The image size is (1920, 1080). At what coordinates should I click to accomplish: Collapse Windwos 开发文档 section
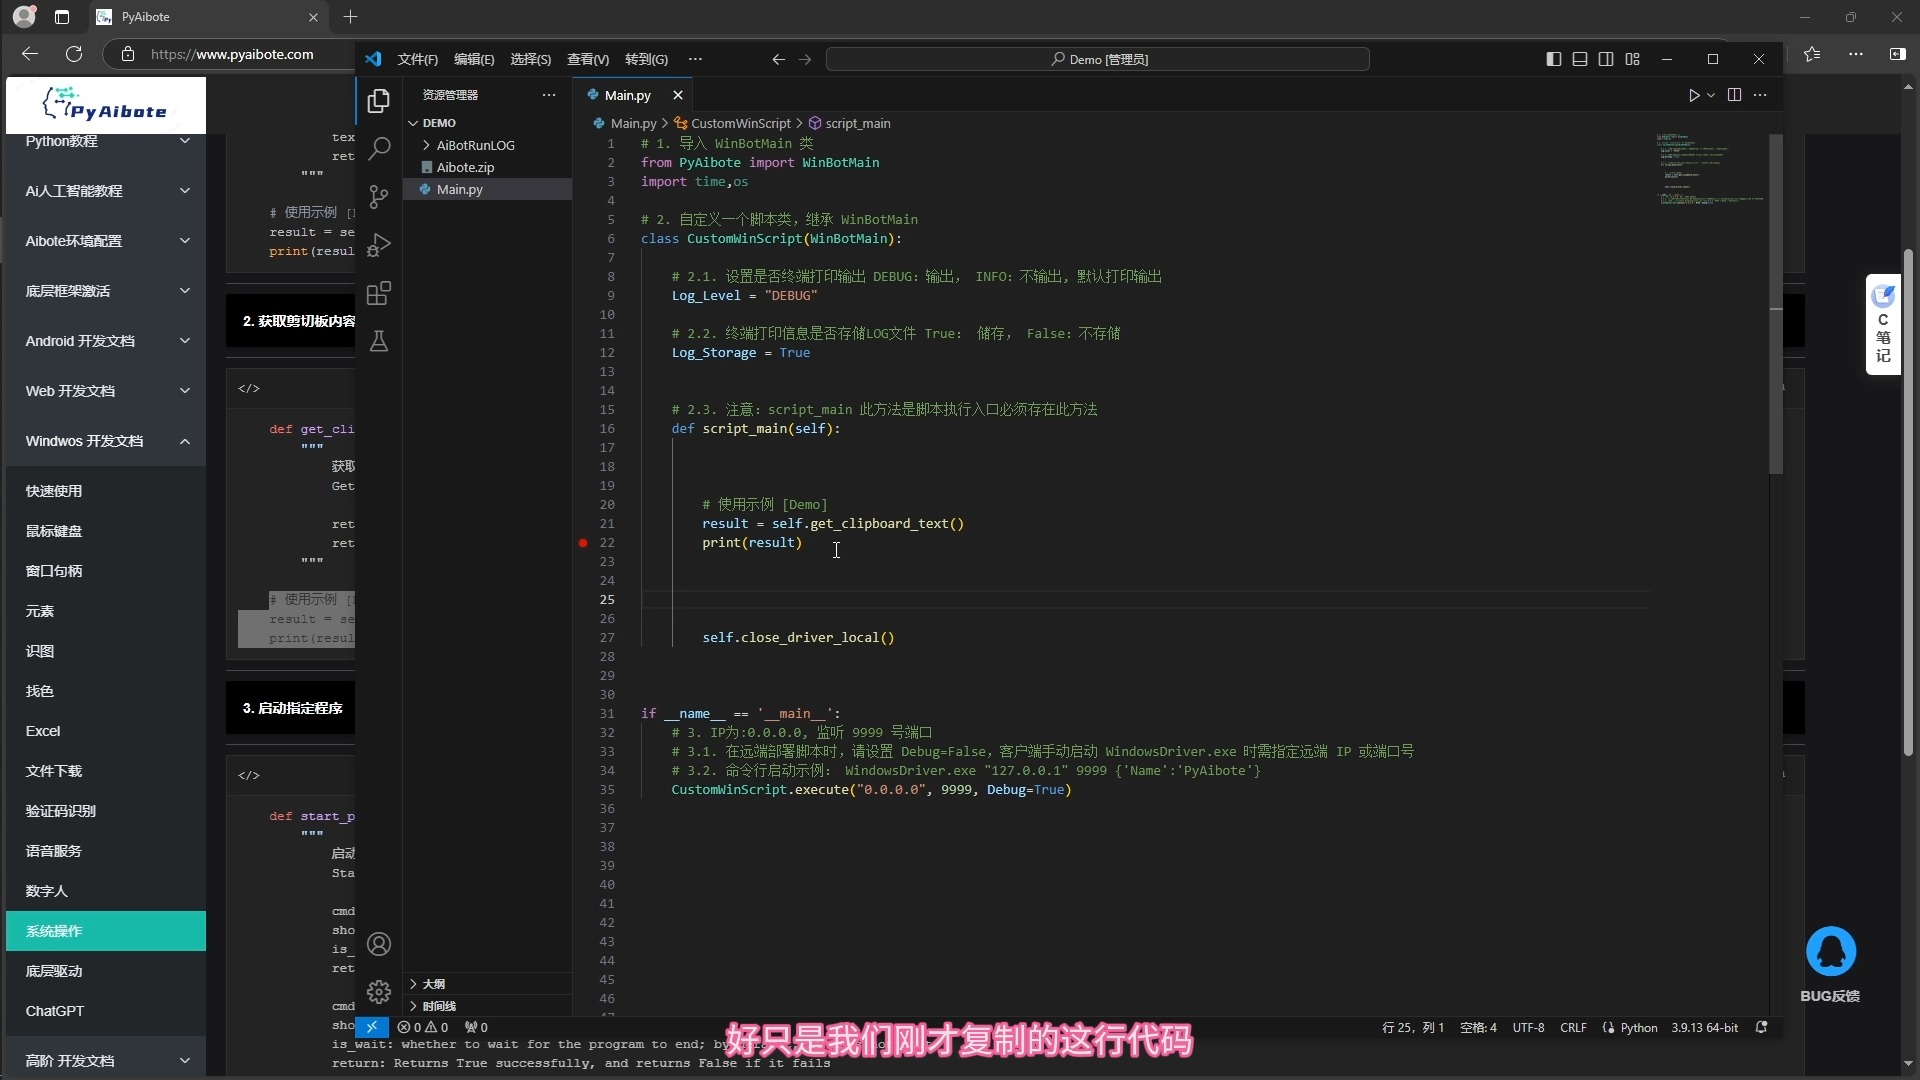pos(106,441)
